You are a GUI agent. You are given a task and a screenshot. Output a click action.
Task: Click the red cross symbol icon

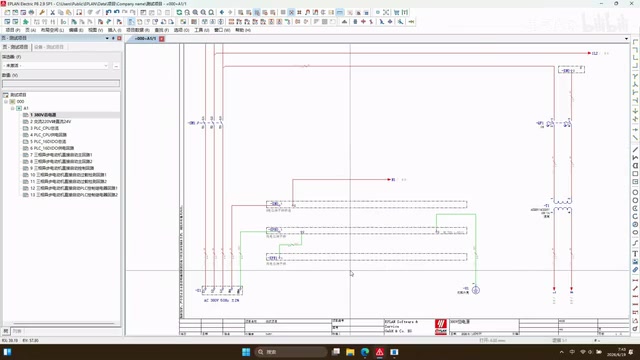click(363, 22)
